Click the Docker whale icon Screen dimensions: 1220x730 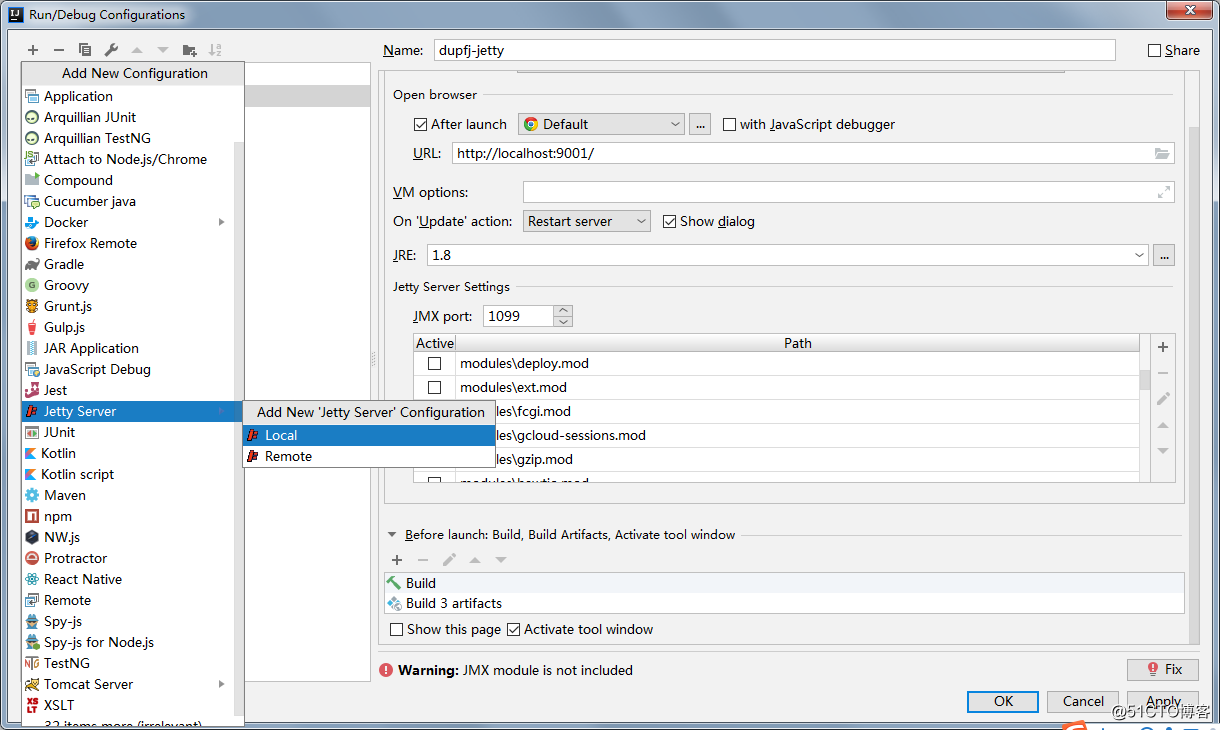(x=32, y=222)
